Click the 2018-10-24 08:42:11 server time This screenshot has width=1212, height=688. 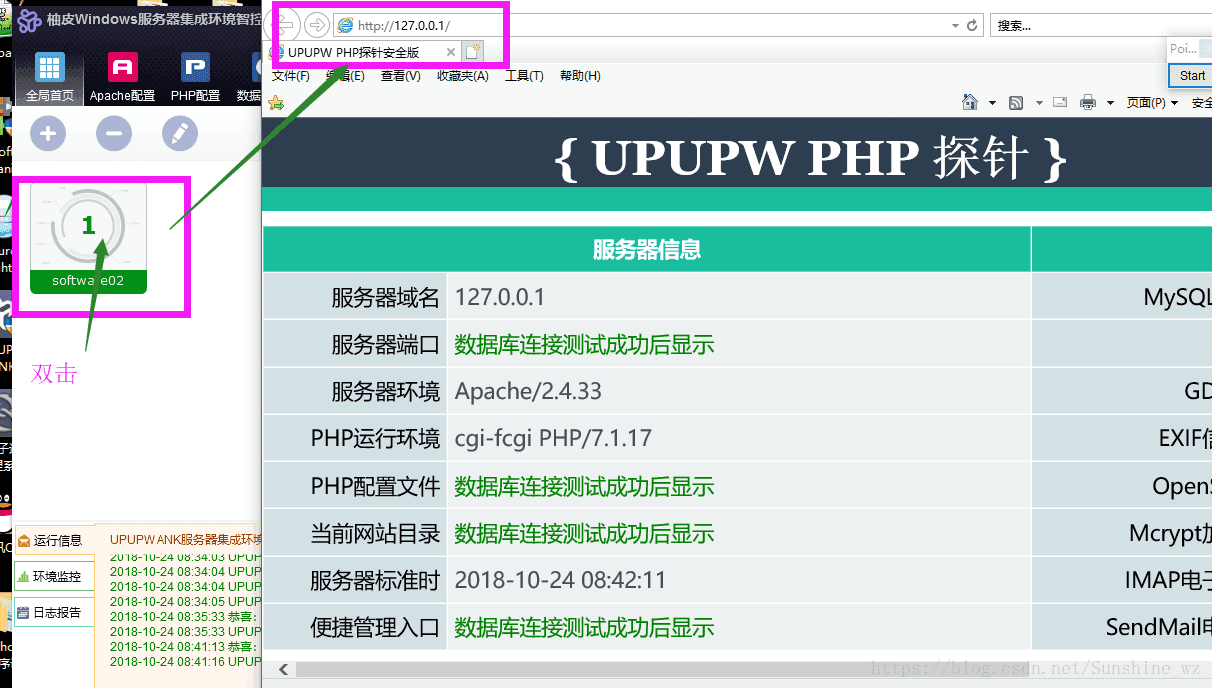click(x=560, y=580)
